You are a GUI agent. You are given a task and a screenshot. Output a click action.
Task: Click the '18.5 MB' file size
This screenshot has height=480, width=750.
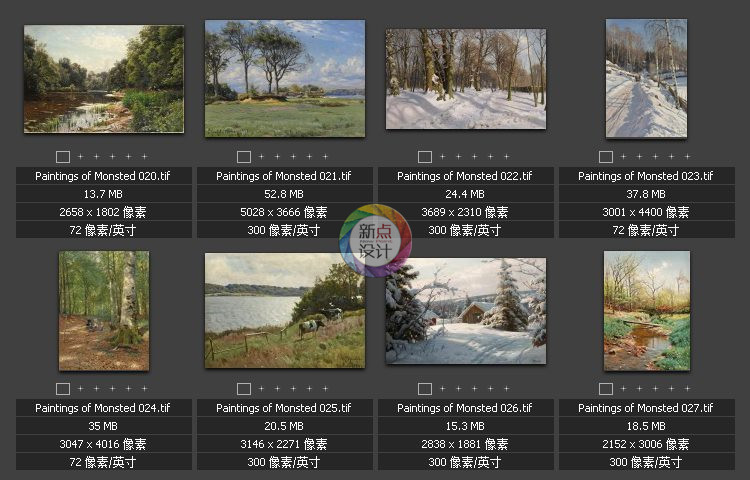[x=646, y=426]
